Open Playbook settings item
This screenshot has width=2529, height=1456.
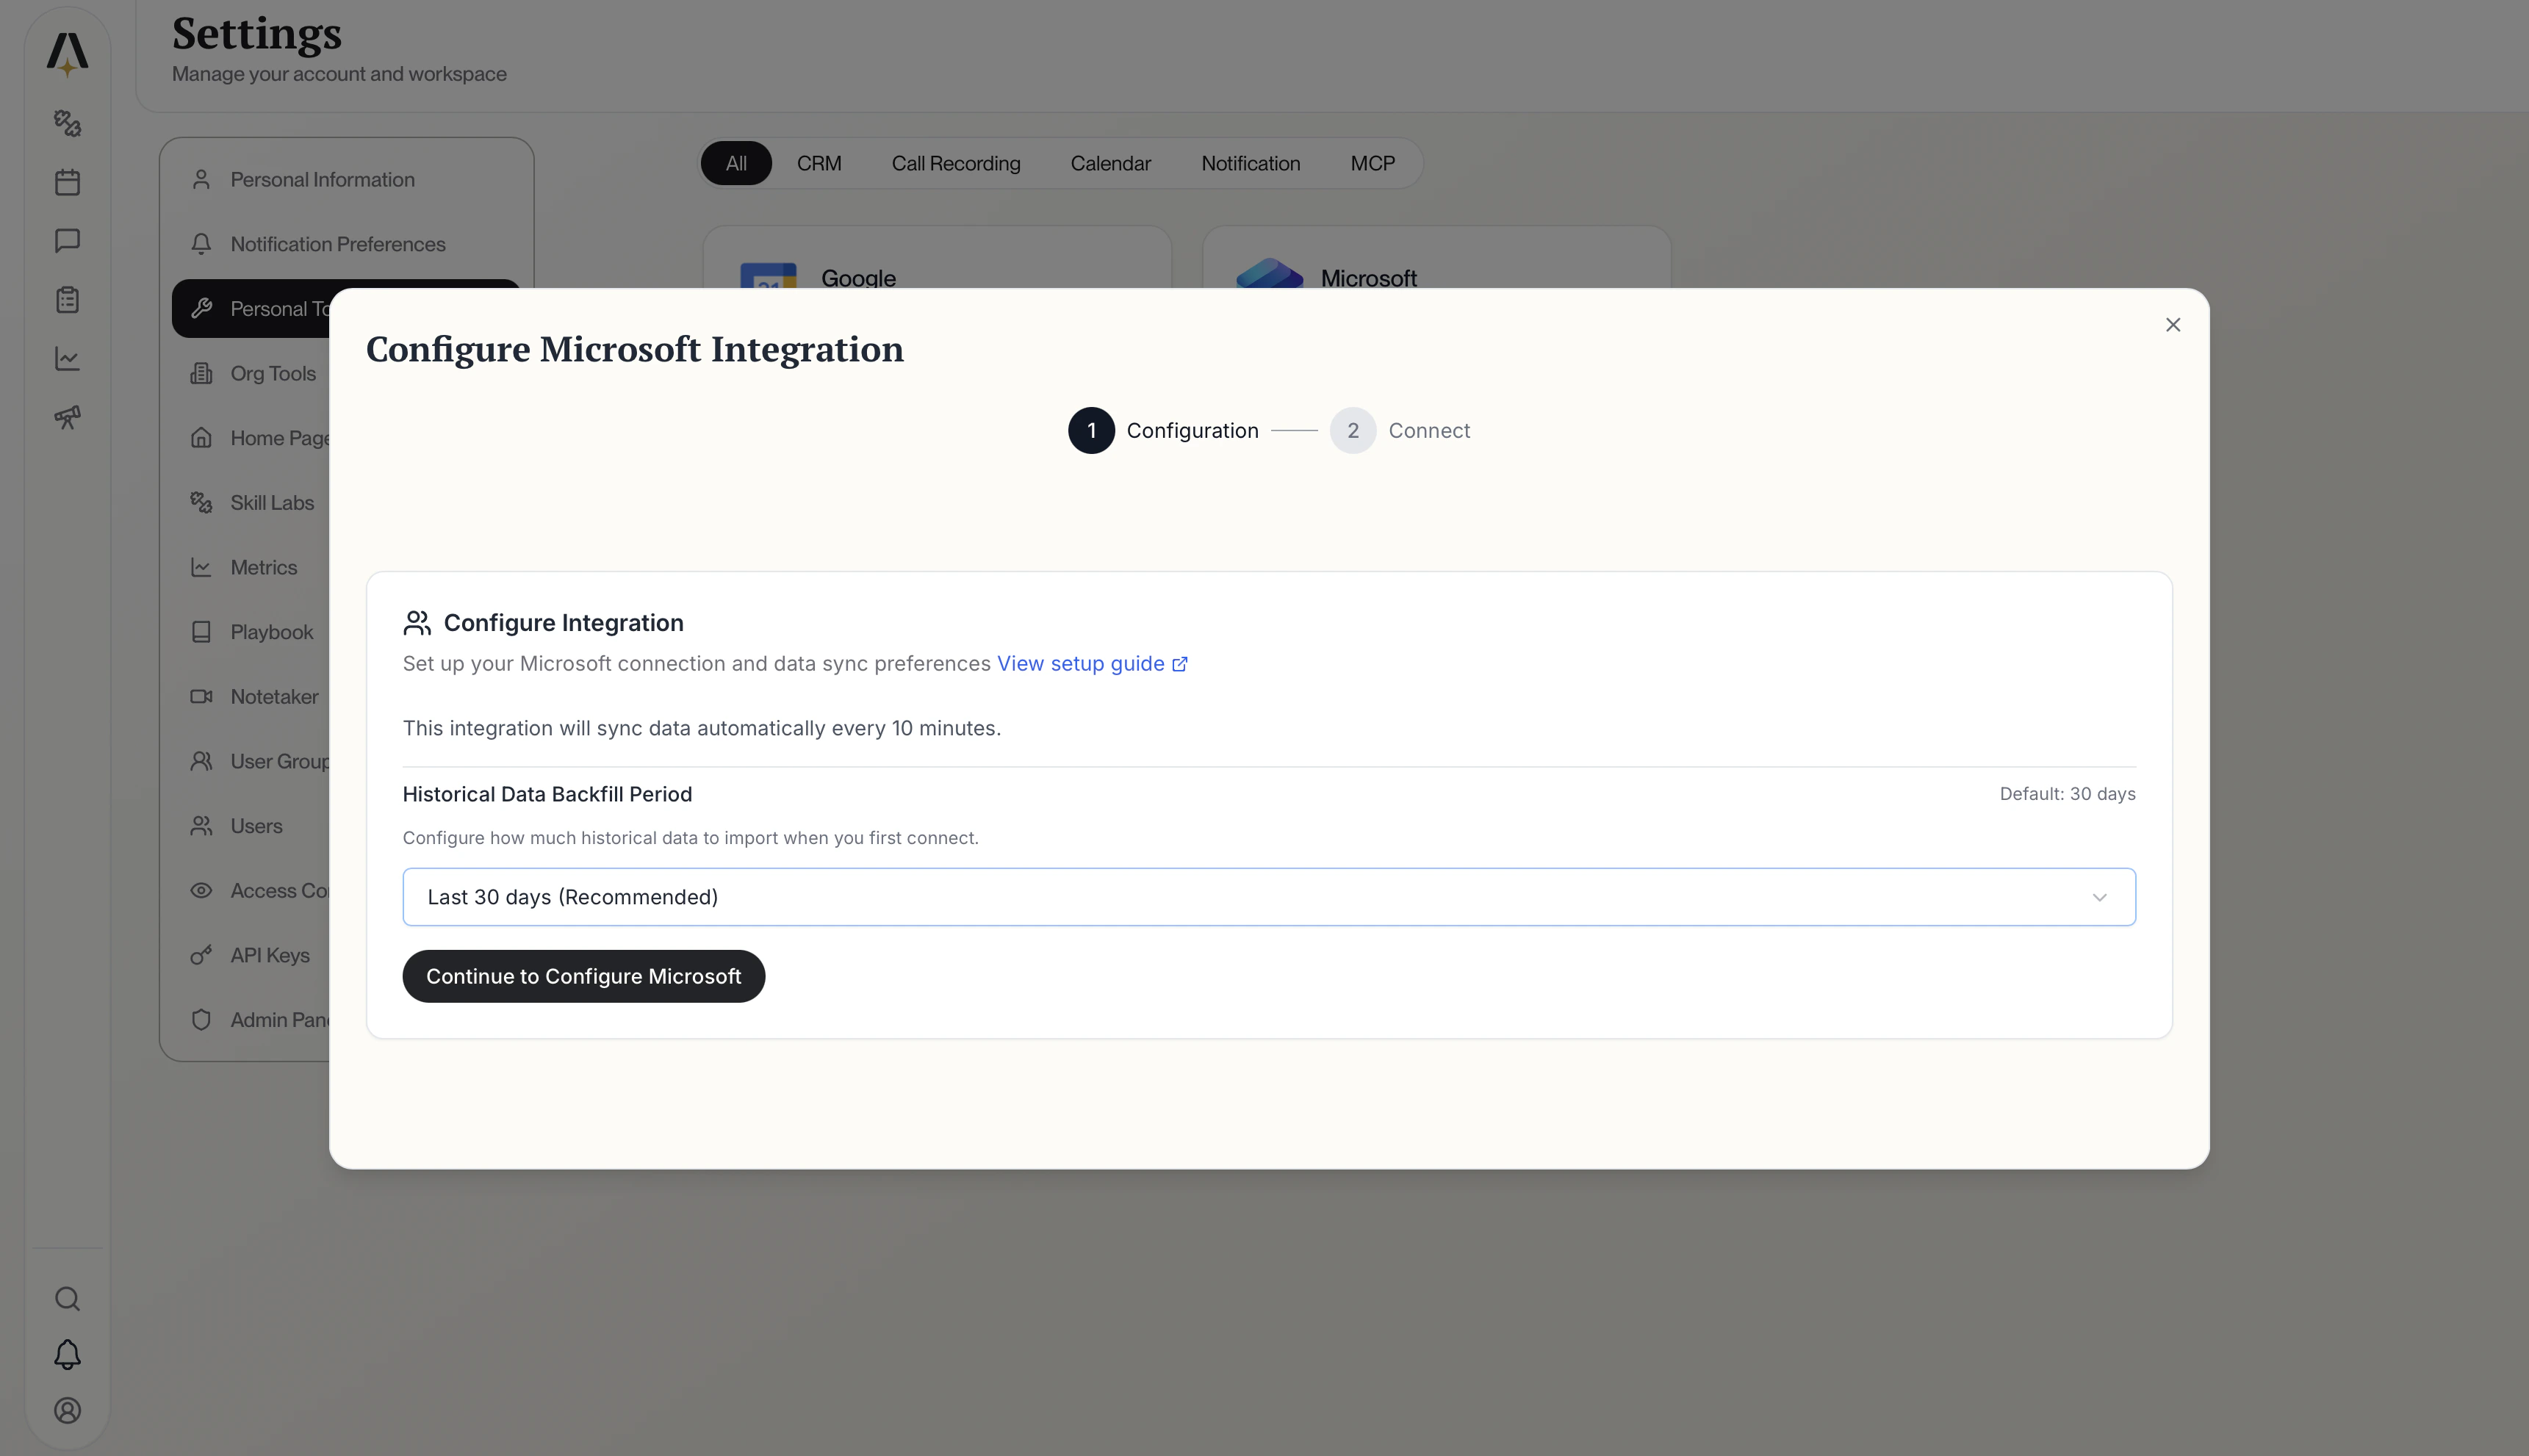pyautogui.click(x=251, y=632)
